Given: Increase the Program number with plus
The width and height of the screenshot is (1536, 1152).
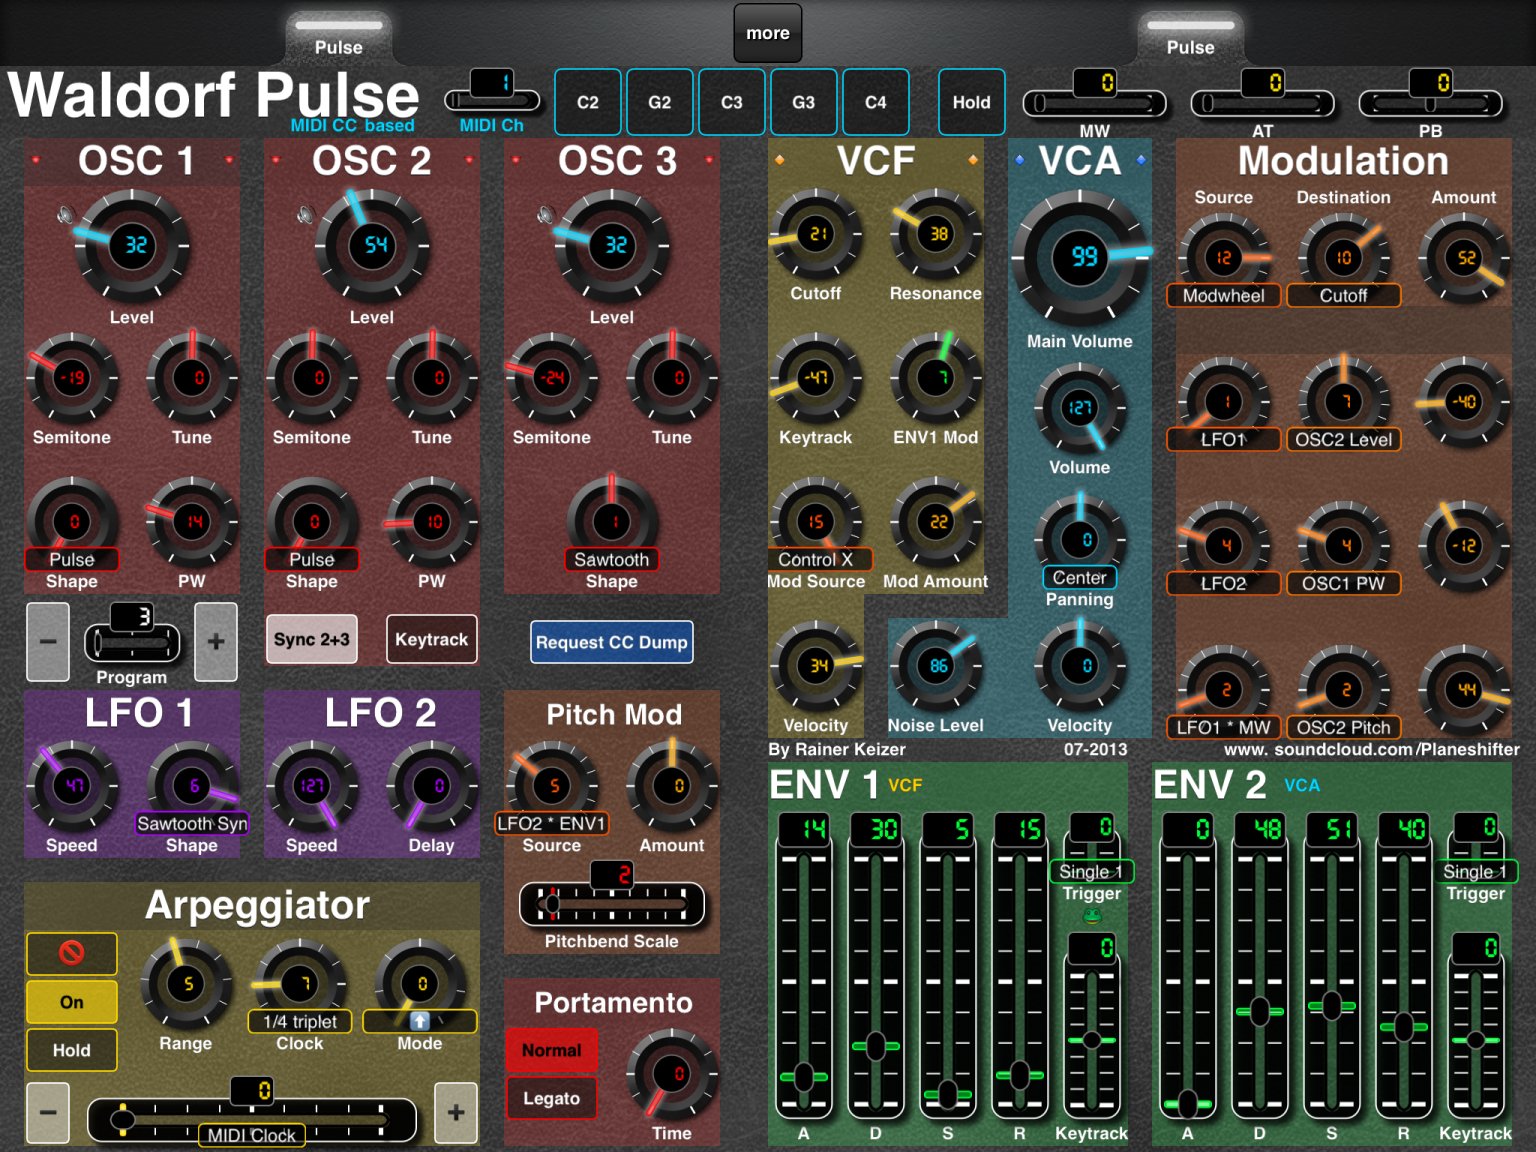Looking at the screenshot, I should click(215, 641).
